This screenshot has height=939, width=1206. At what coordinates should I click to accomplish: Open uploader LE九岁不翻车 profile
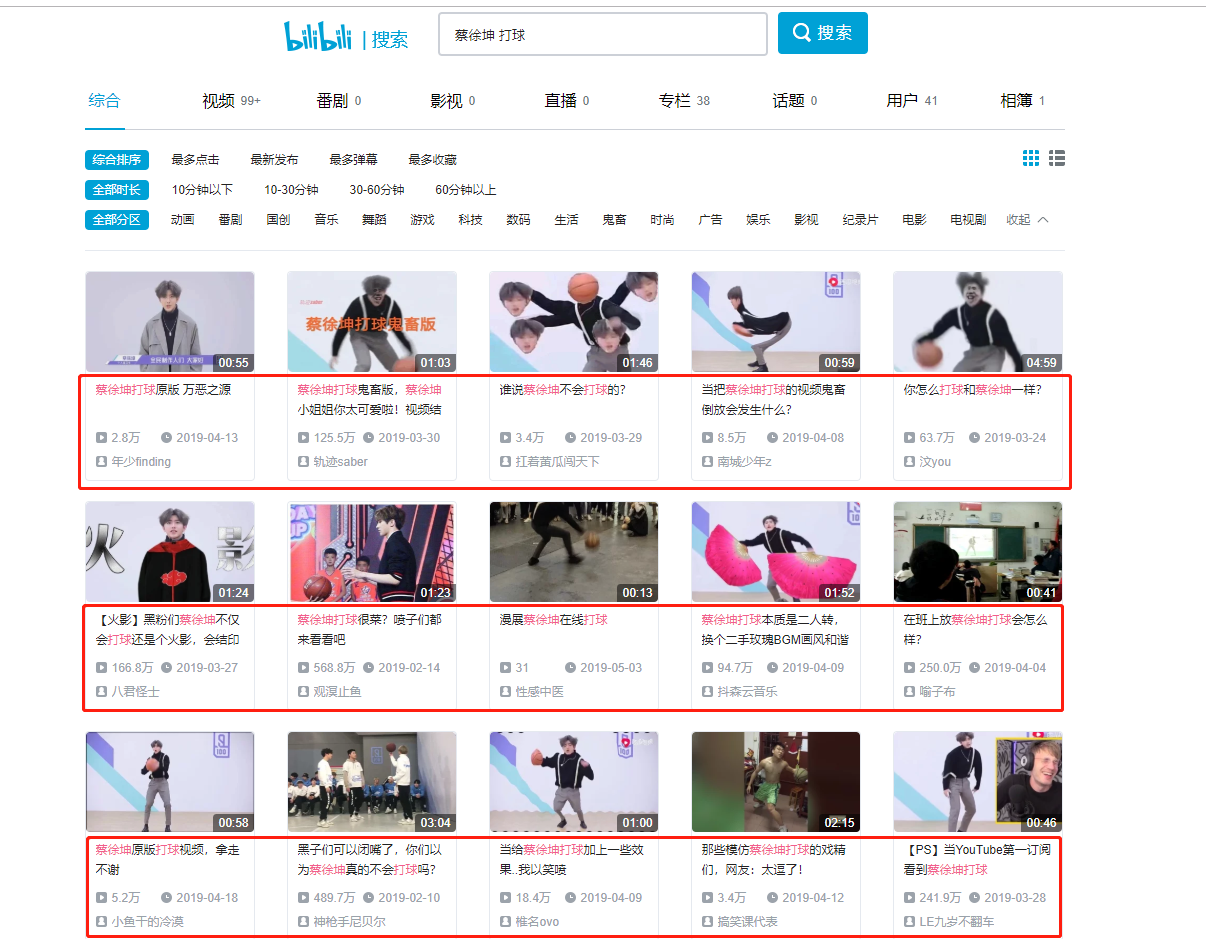[957, 922]
